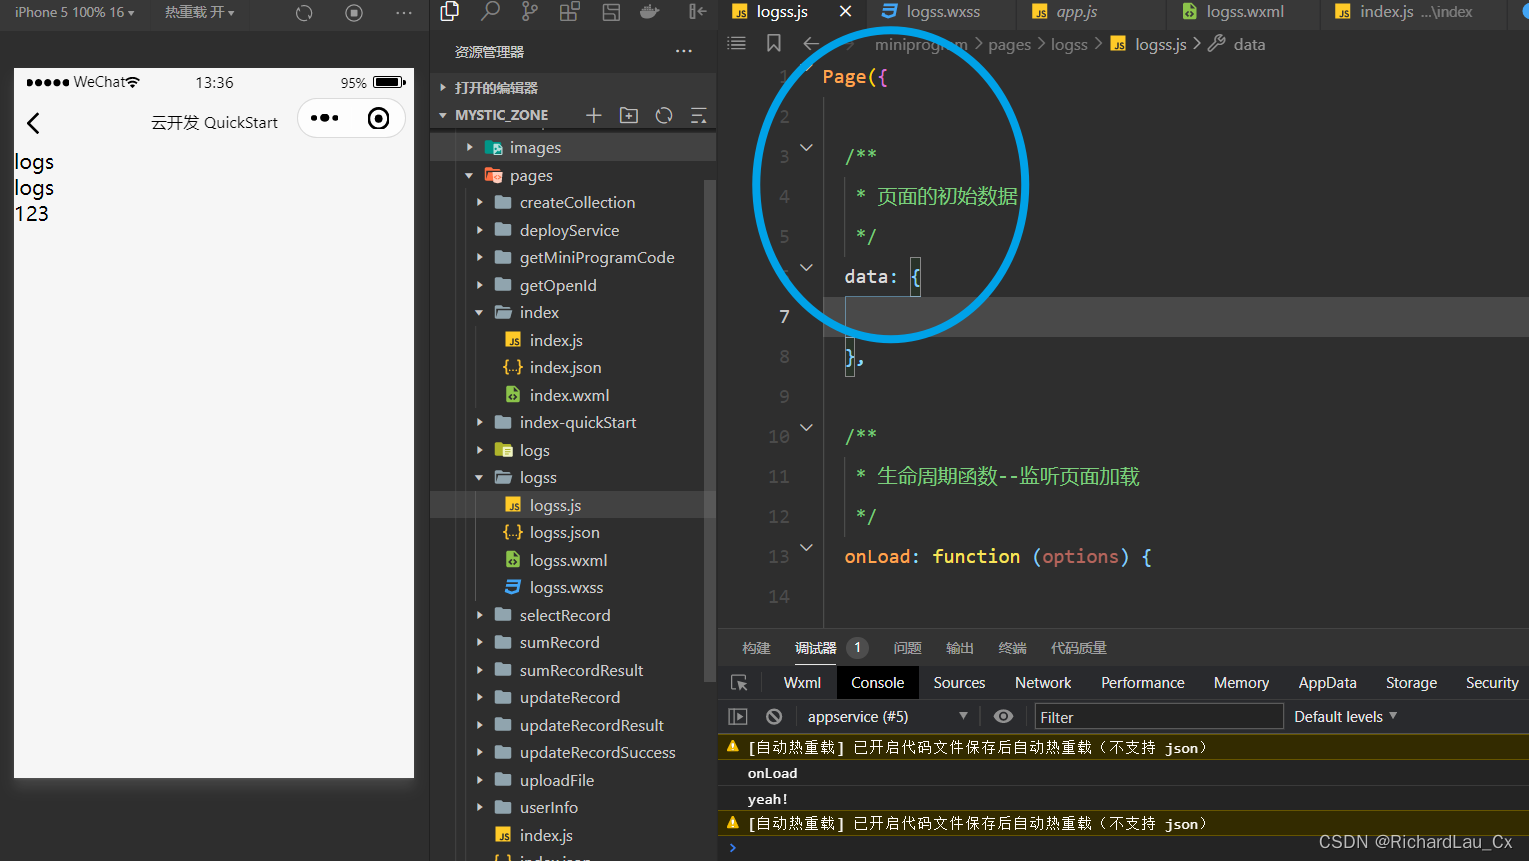This screenshot has width=1529, height=861.
Task: Tap the mini program capsule menu dots
Action: pyautogui.click(x=324, y=118)
